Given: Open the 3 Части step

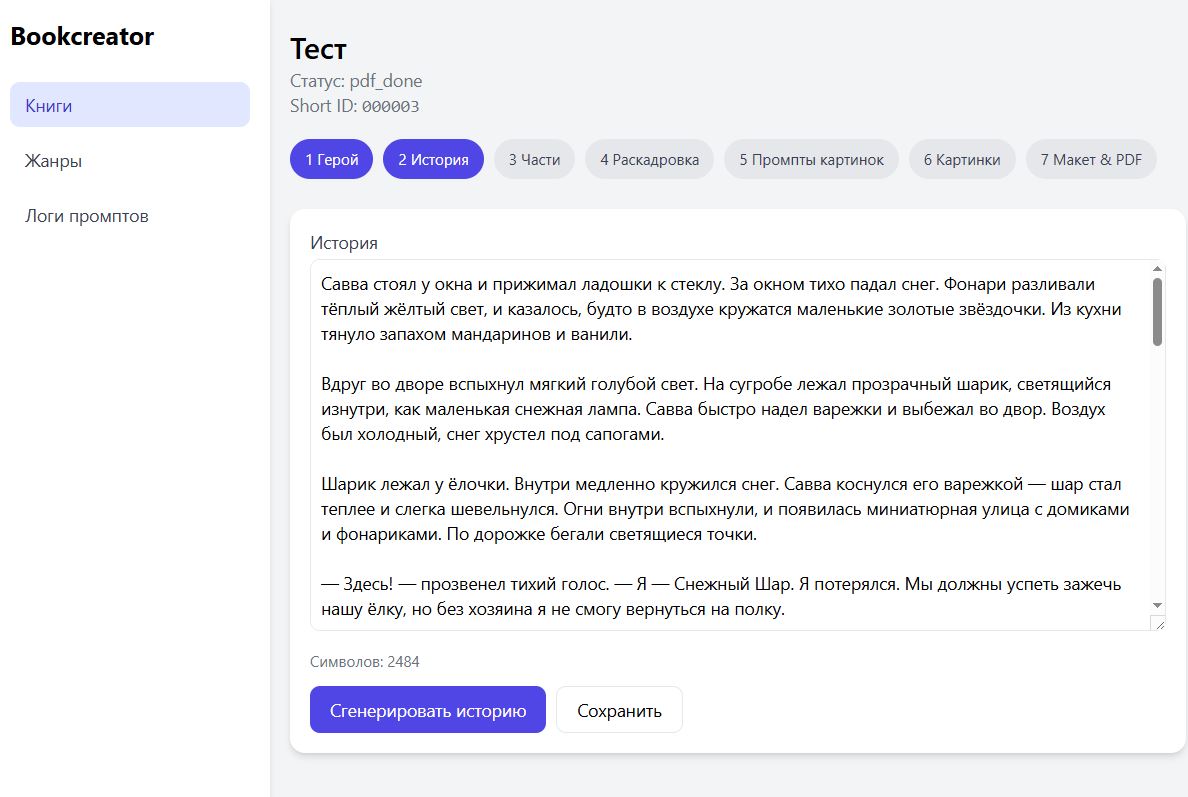Looking at the screenshot, I should (534, 159).
